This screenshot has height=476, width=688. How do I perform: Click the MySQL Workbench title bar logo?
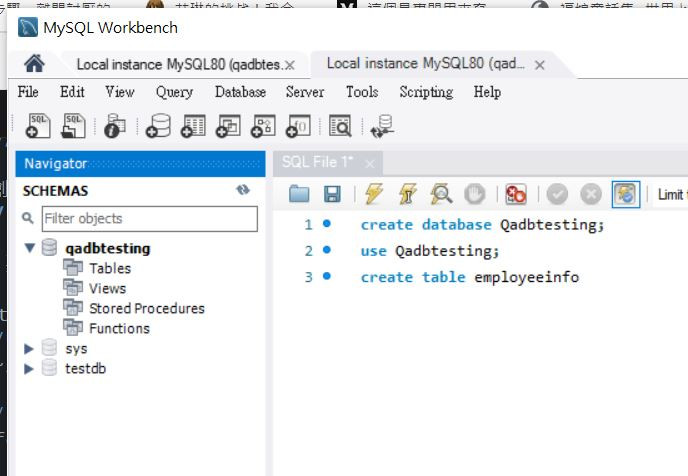click(28, 27)
